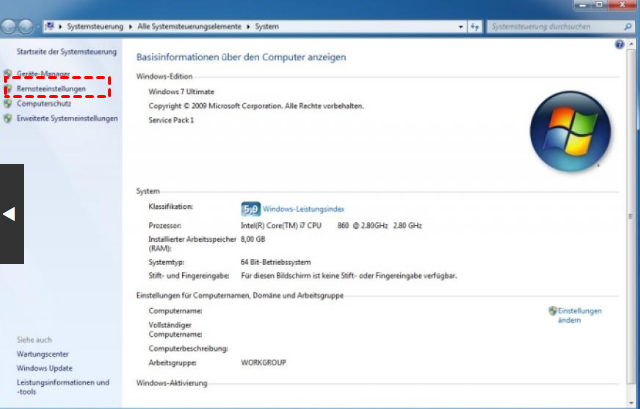The height and width of the screenshot is (409, 640).
Task: Click the WORKGROUP value
Action: click(264, 362)
